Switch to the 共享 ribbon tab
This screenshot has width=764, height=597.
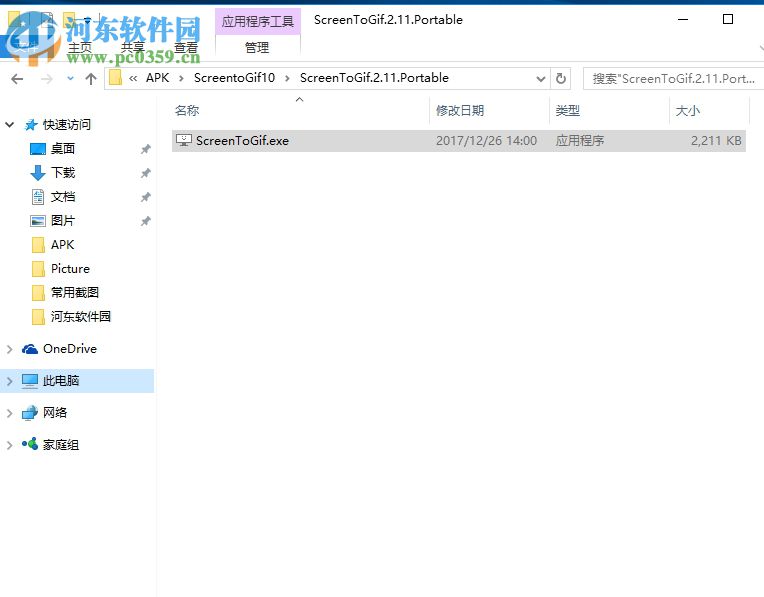pos(133,47)
